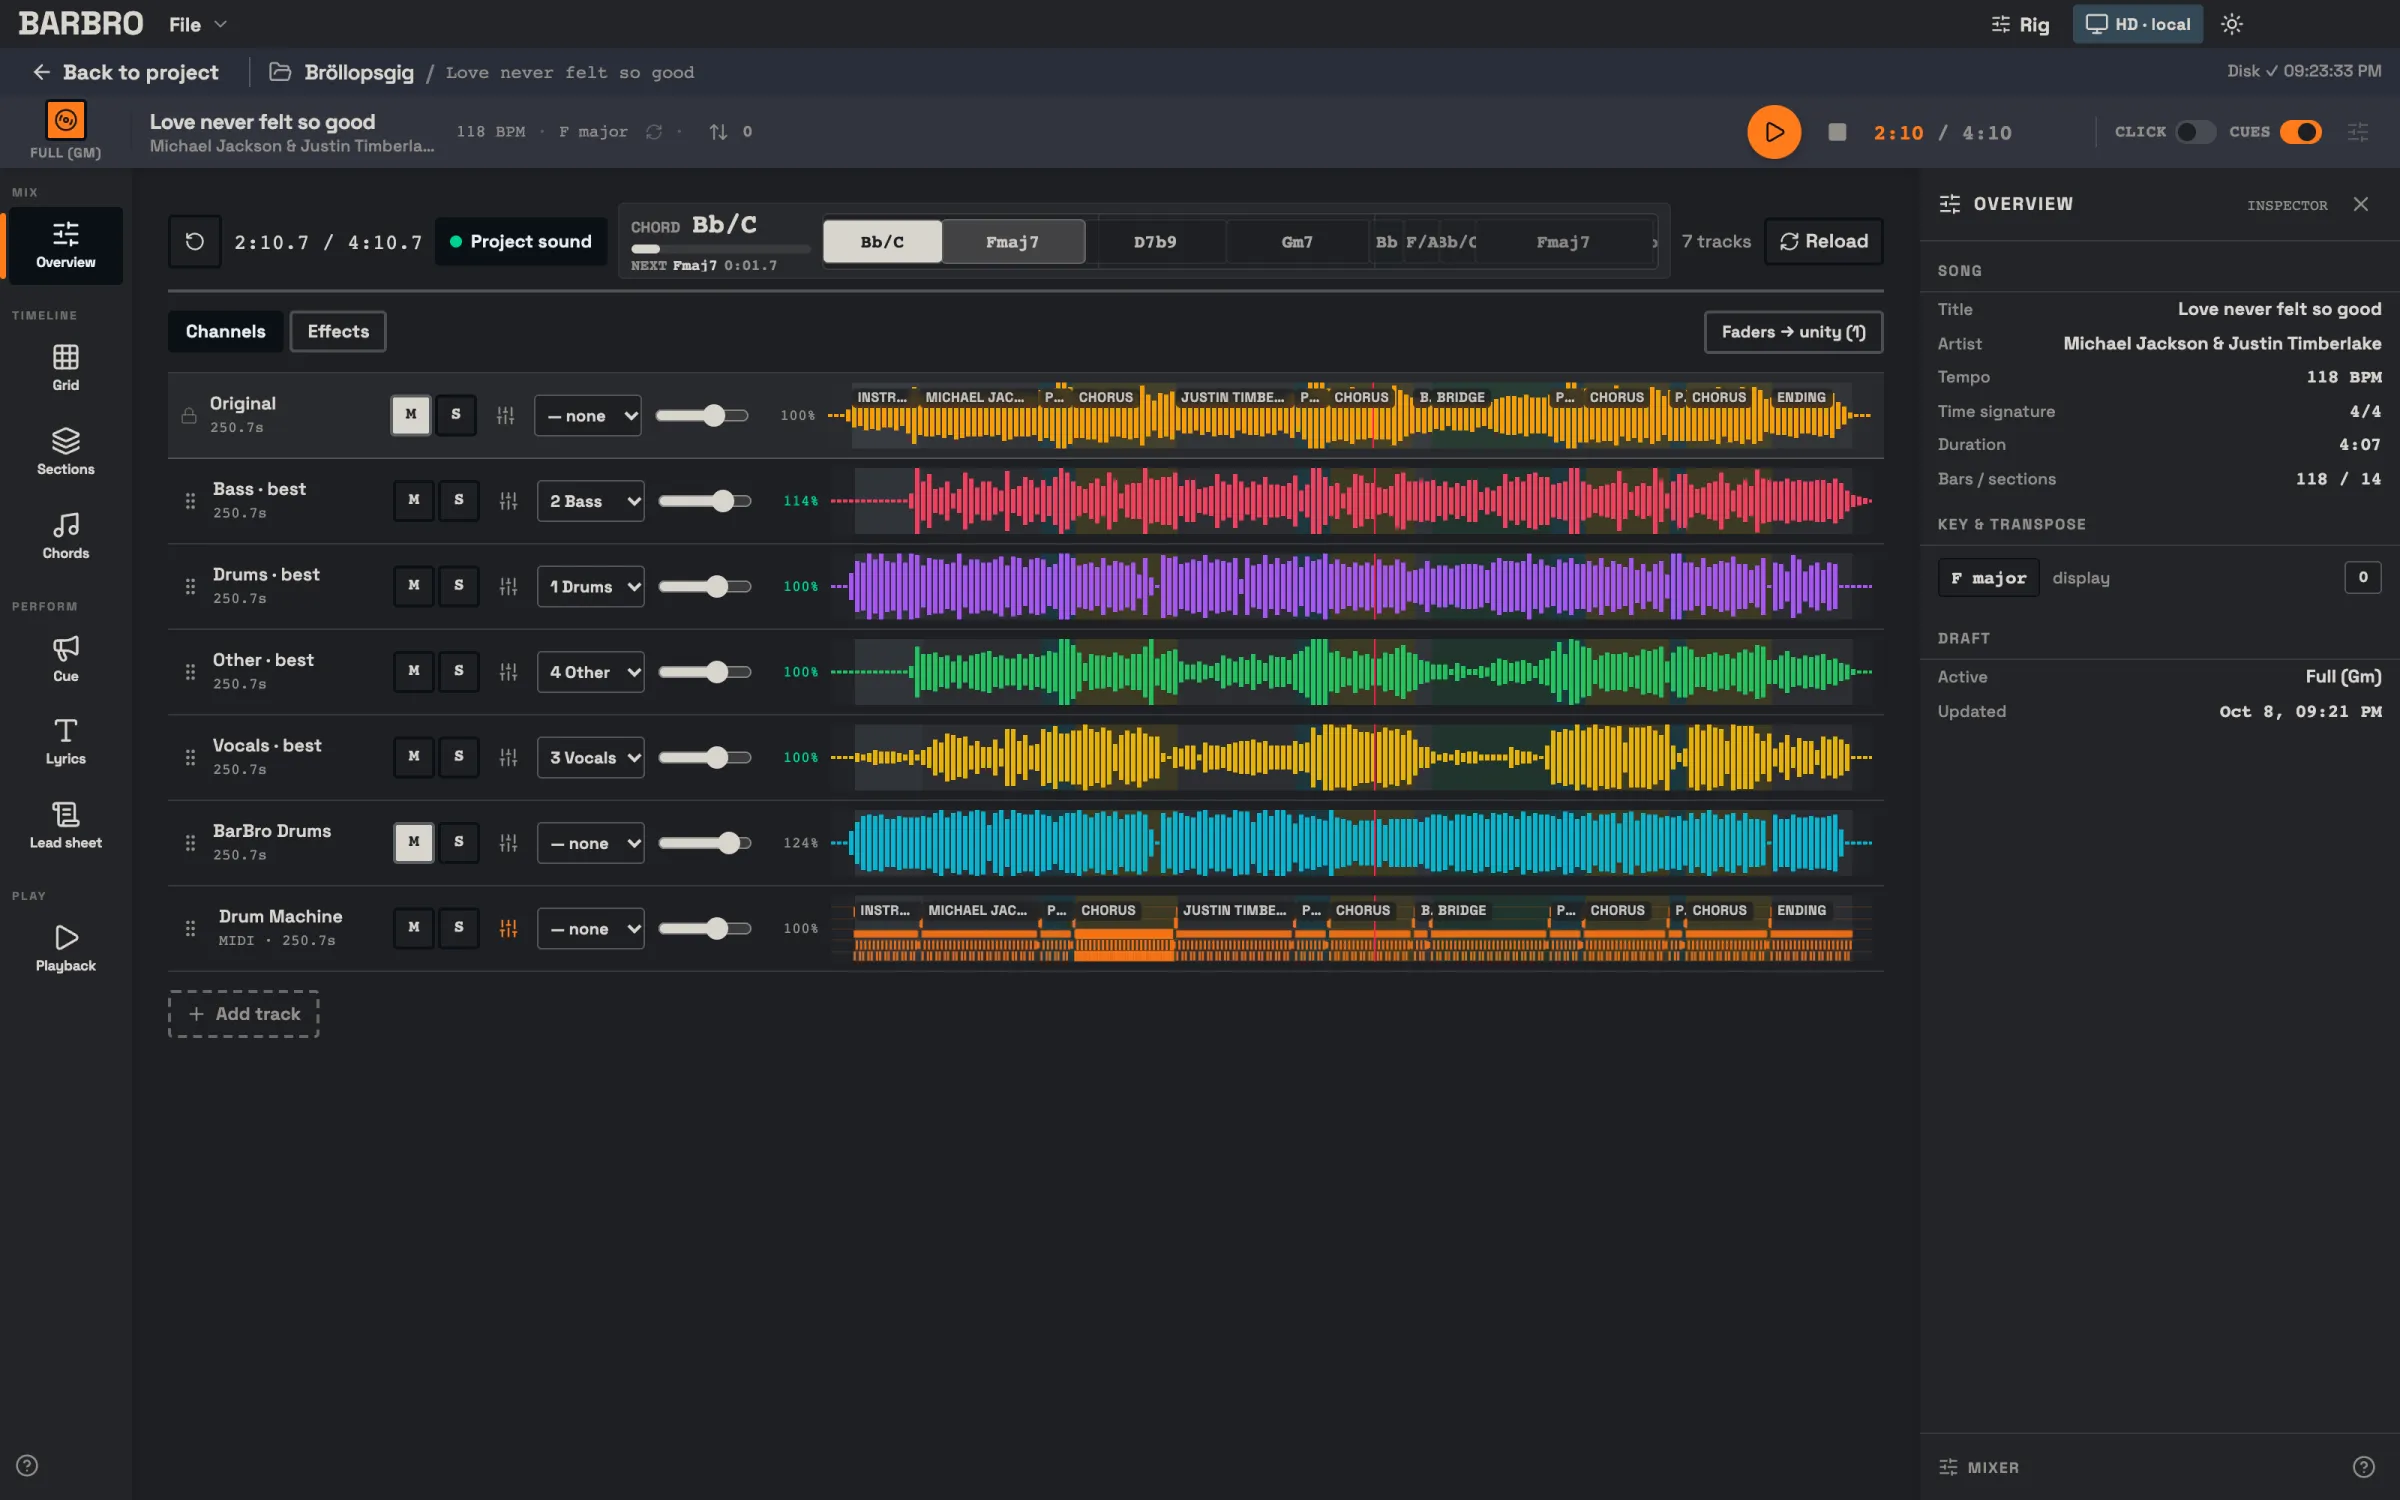Click the help icon in inspector footer
Viewport: 2400px width, 1500px height.
(x=2364, y=1467)
